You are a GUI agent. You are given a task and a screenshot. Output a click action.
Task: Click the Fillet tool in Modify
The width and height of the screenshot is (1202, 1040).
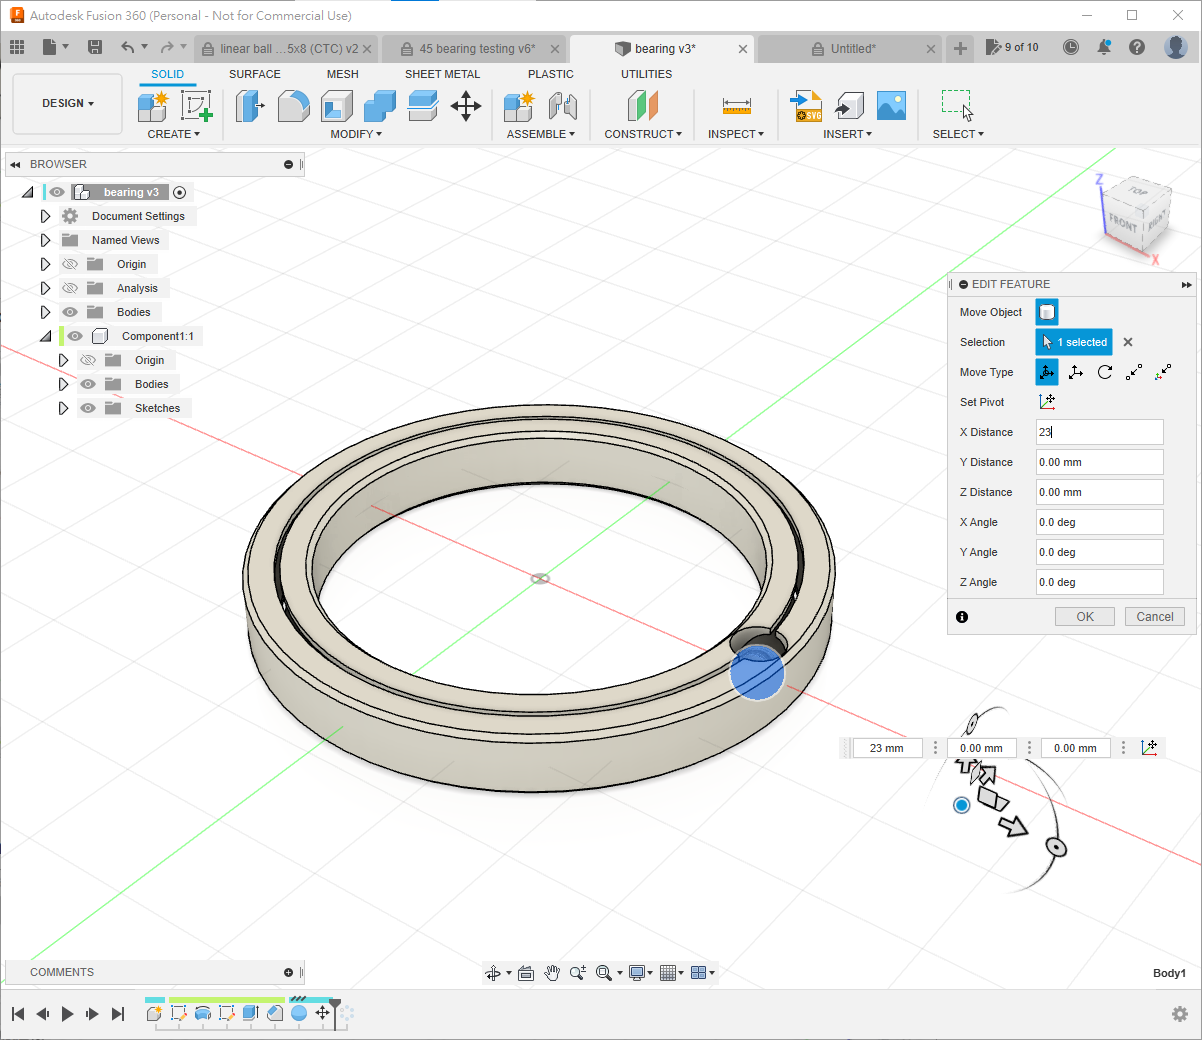293,106
